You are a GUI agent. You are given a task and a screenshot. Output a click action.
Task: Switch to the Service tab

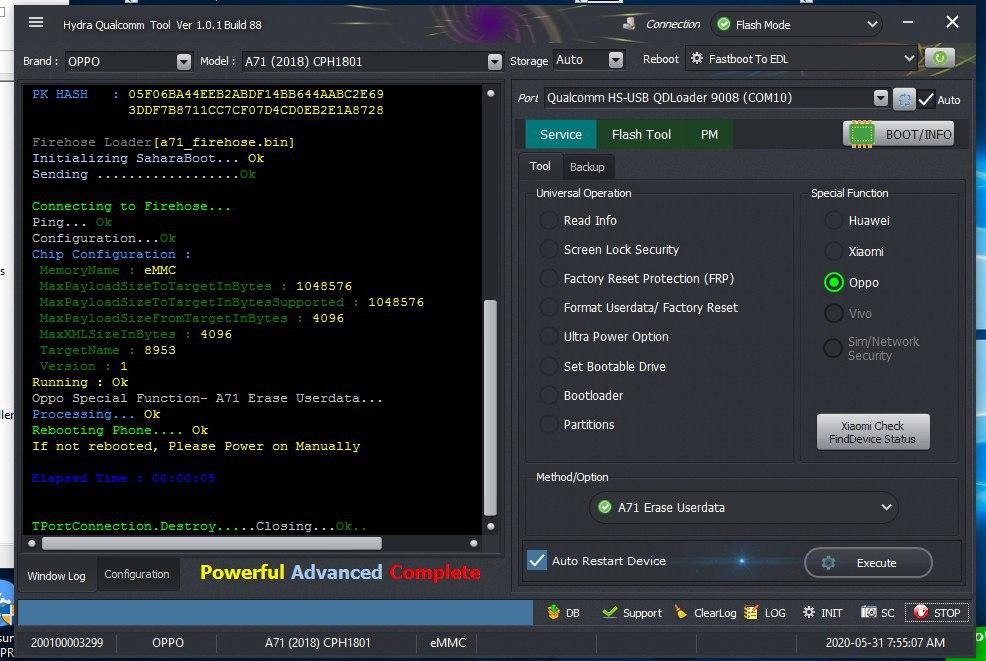[560, 134]
